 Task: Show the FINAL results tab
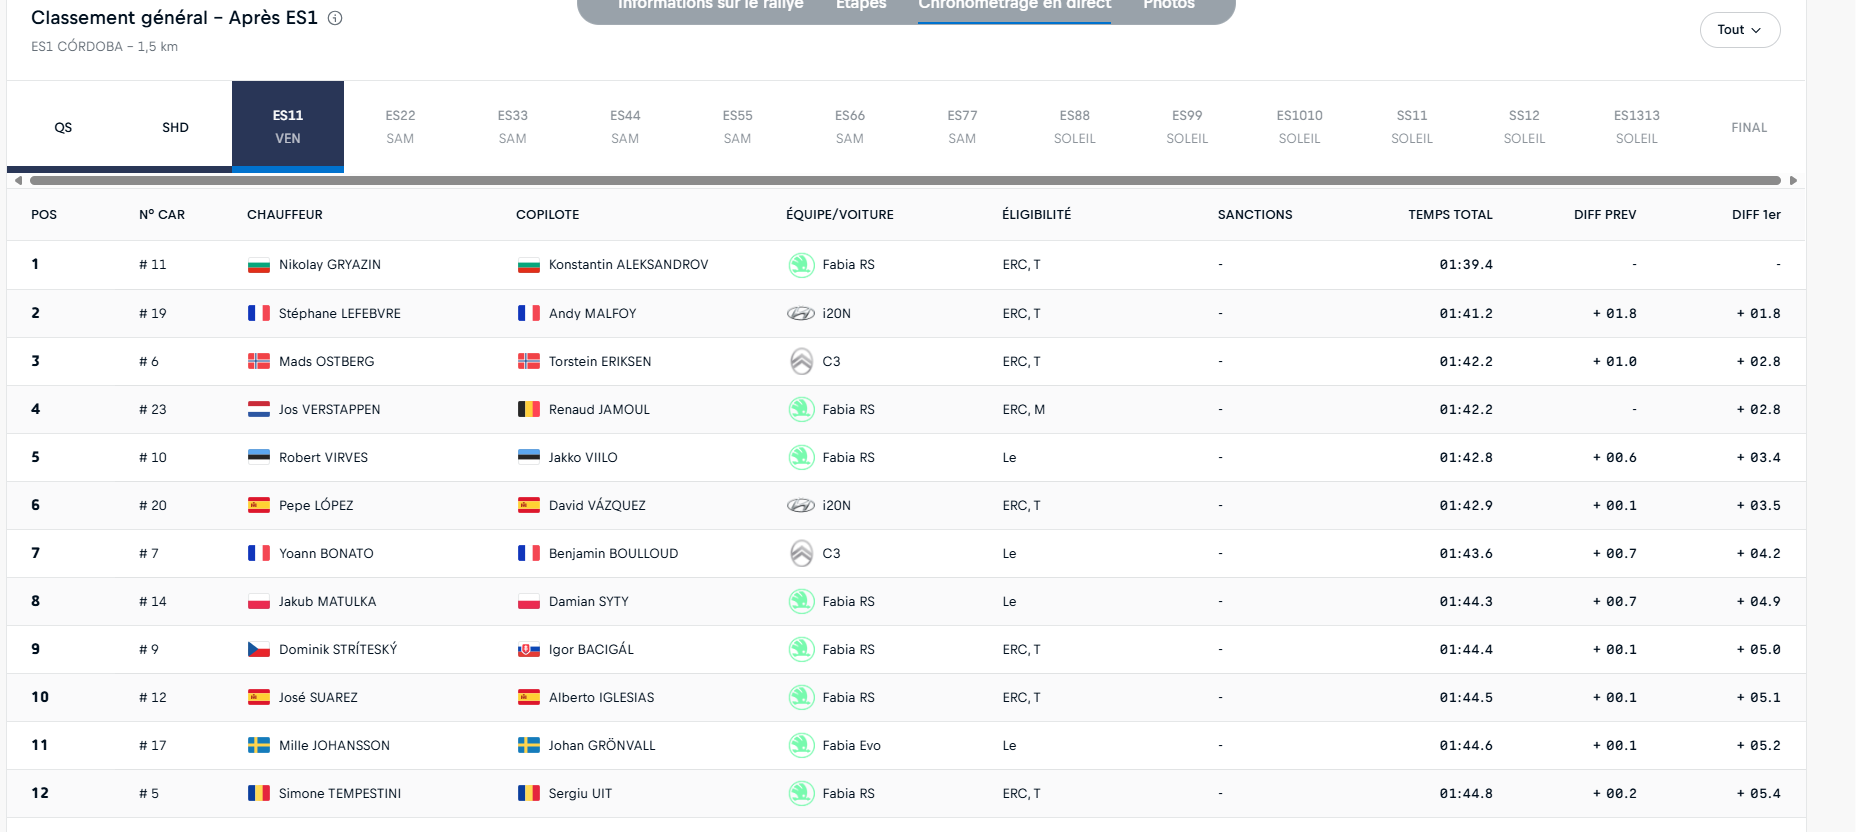tap(1749, 127)
